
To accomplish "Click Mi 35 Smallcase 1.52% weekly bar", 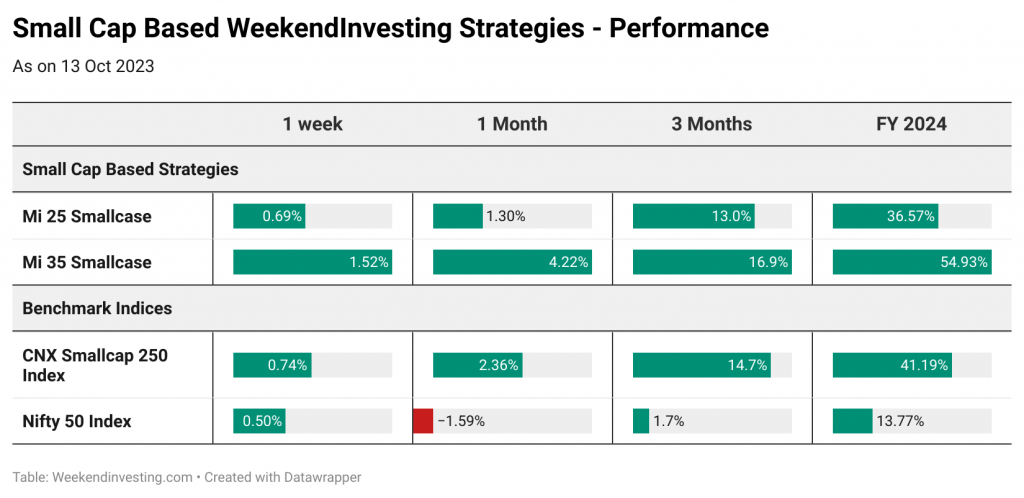I will click(312, 262).
